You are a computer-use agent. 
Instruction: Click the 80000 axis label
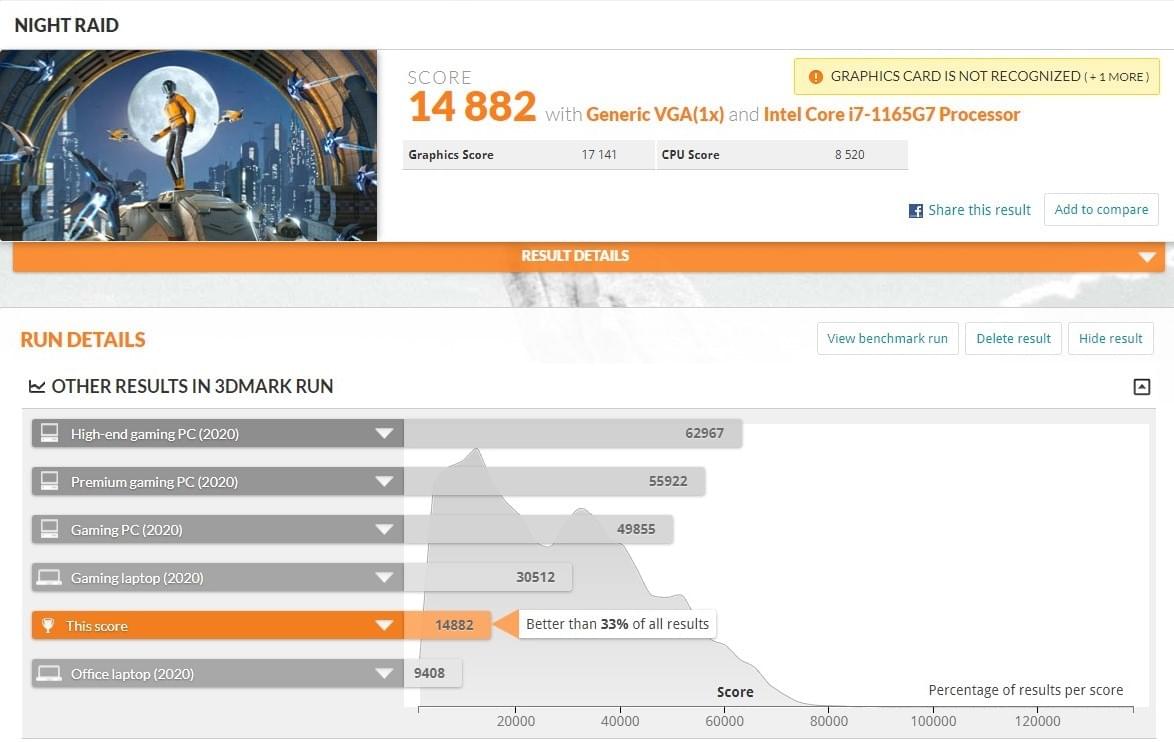pos(829,721)
